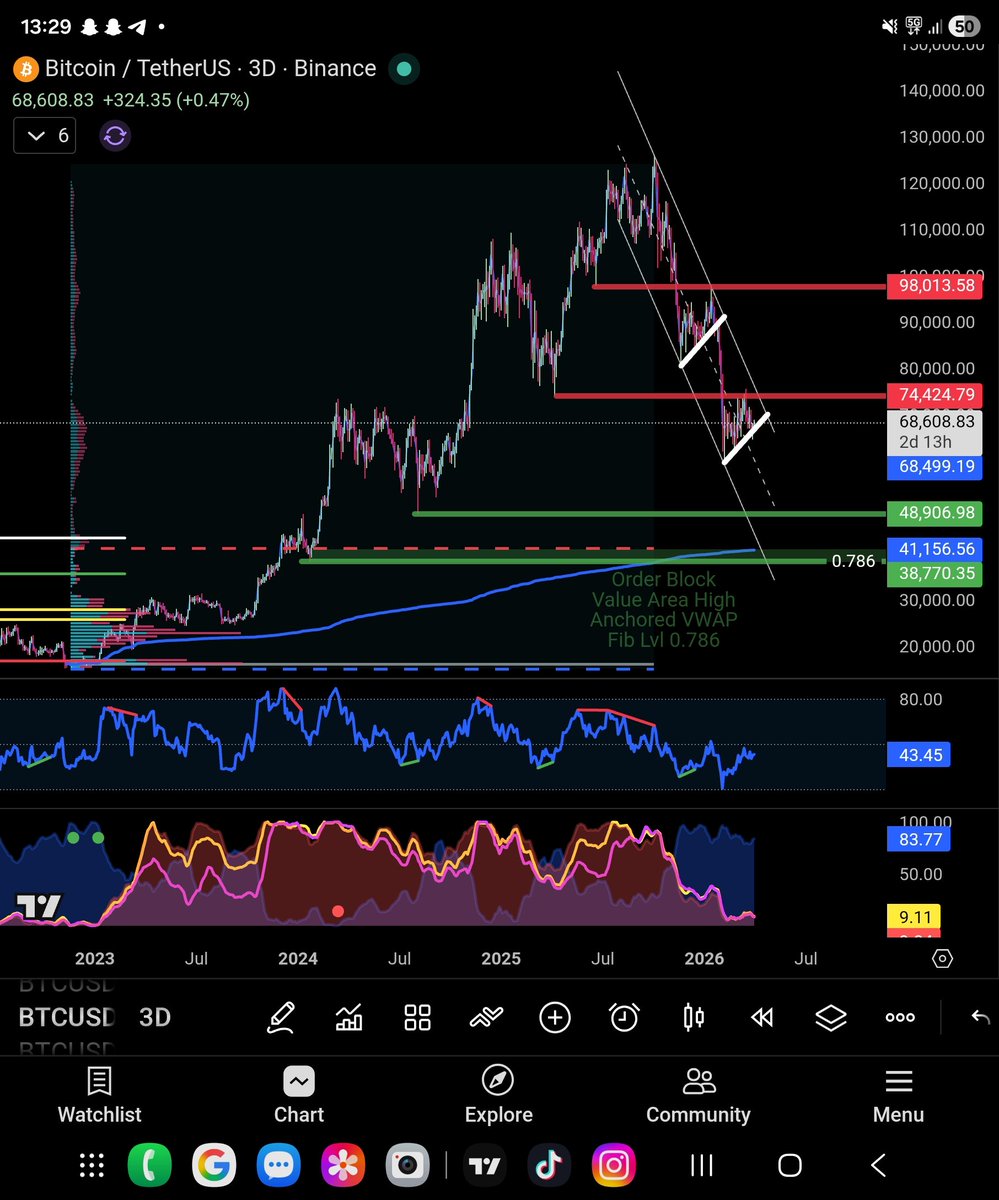This screenshot has height=1200, width=999.
Task: Open the drawing tools pencil icon
Action: pyautogui.click(x=281, y=1018)
